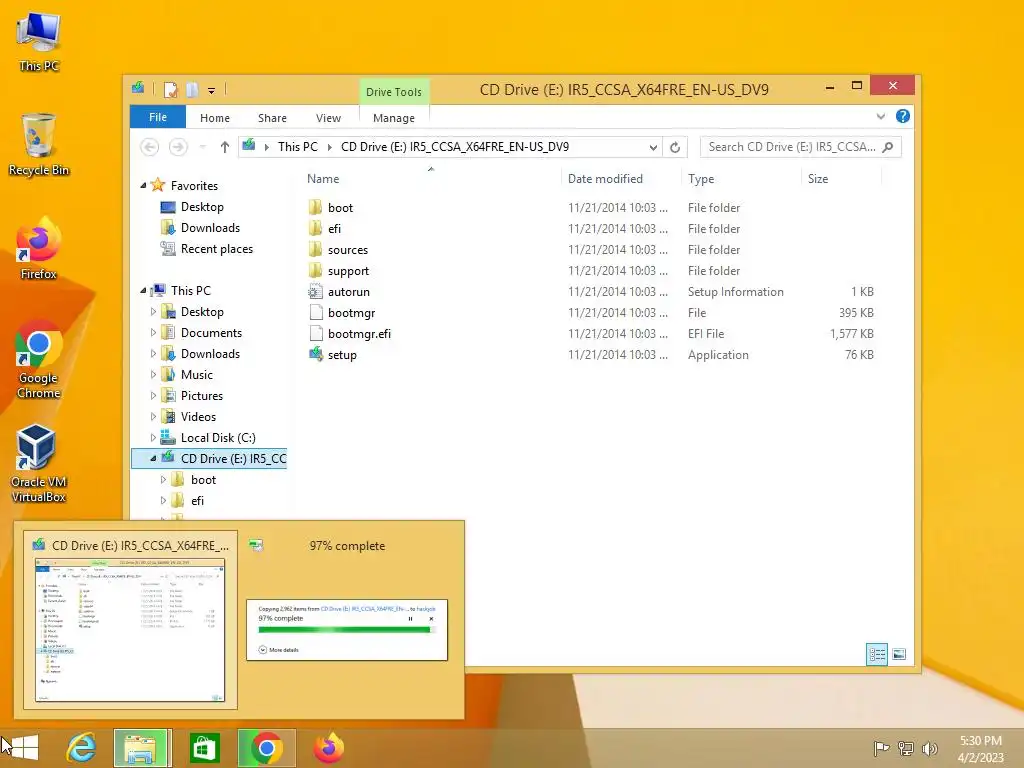Expand the Music tree node
This screenshot has width=1024, height=768.
point(153,375)
